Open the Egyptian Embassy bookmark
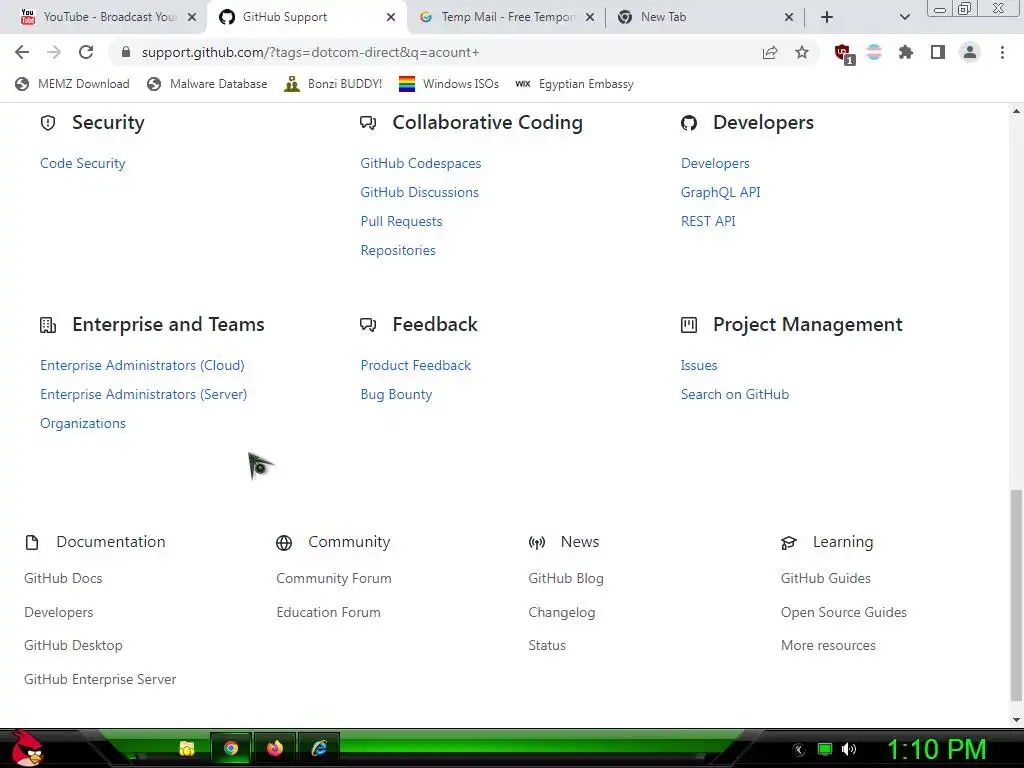Image resolution: width=1024 pixels, height=768 pixels. (574, 84)
